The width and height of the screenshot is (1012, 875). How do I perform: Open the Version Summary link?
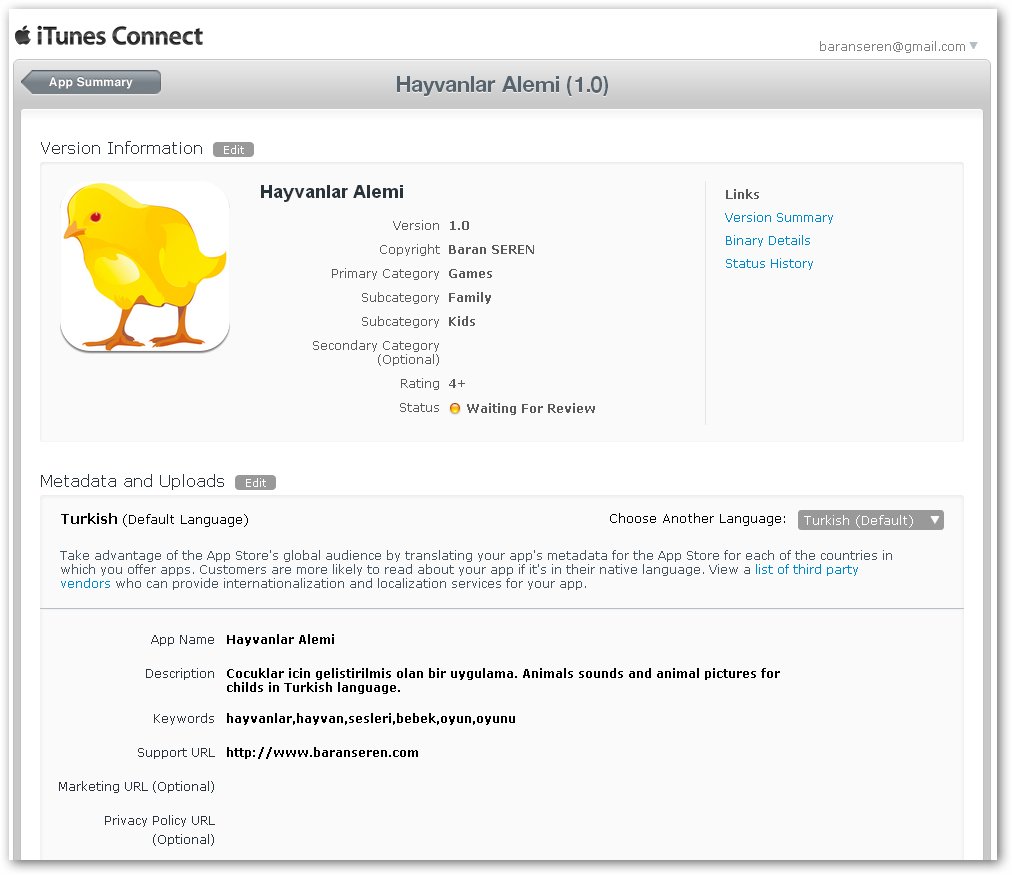(778, 217)
